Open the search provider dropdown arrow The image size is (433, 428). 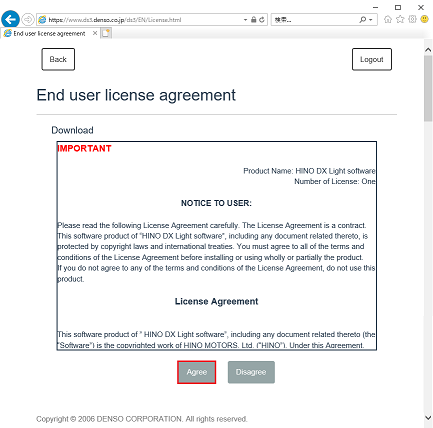coord(371,20)
